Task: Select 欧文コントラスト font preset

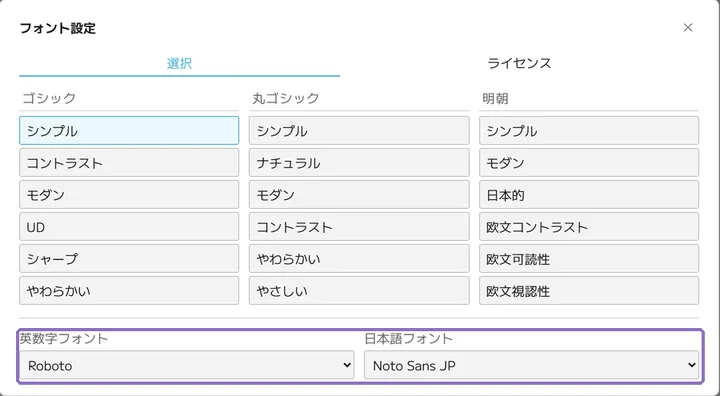Action: [589, 226]
